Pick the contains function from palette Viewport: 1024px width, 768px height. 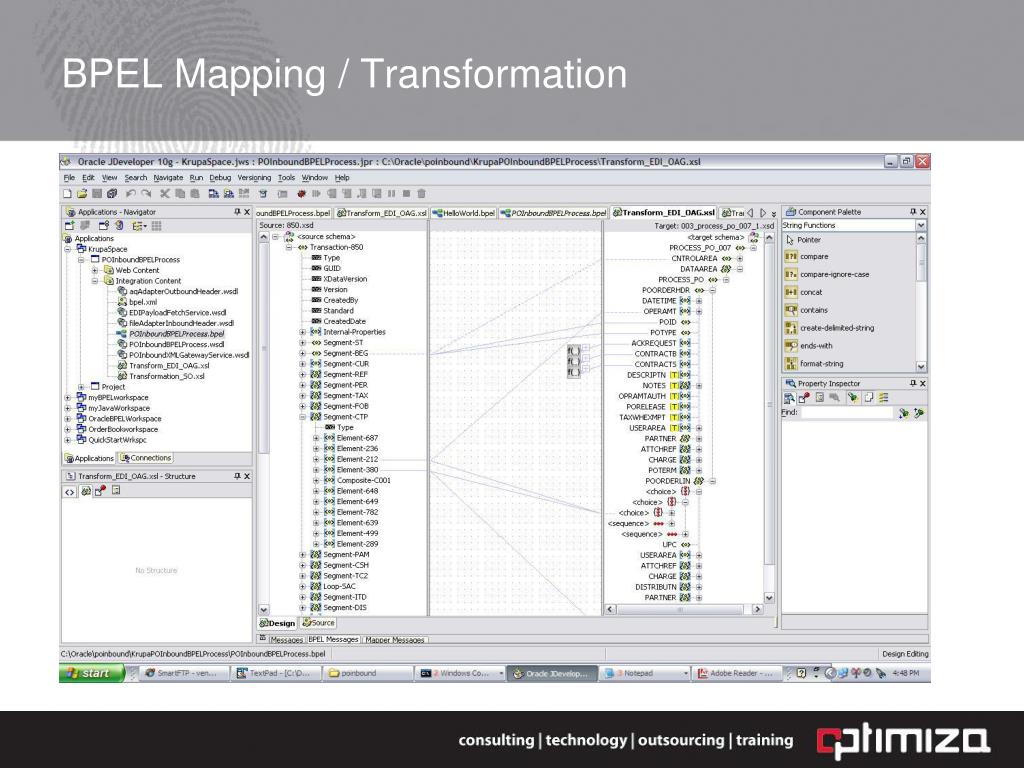(x=807, y=310)
